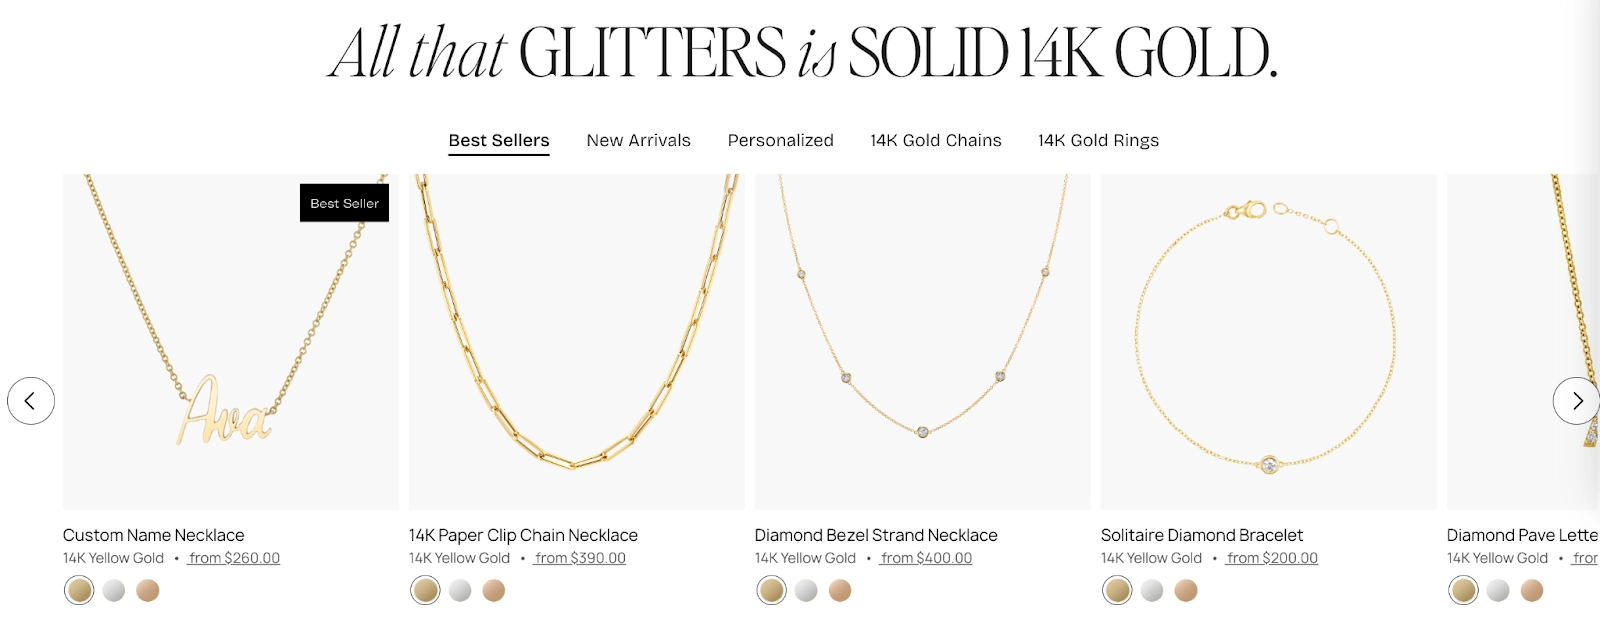Select rose gold swatch for Solitaire Diamond Bracelet
Viewport: 1600px width, 630px height.
1184,591
